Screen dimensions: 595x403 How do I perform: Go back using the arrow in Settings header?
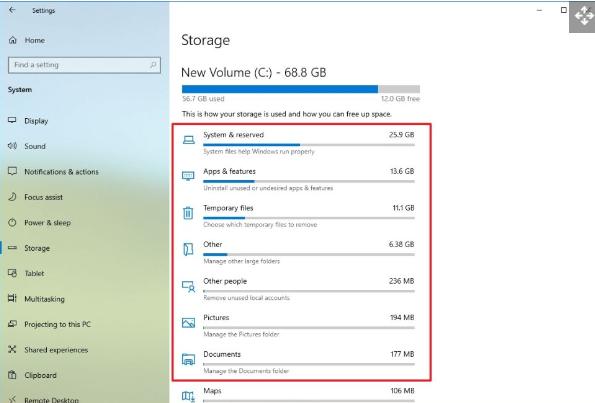tap(12, 10)
